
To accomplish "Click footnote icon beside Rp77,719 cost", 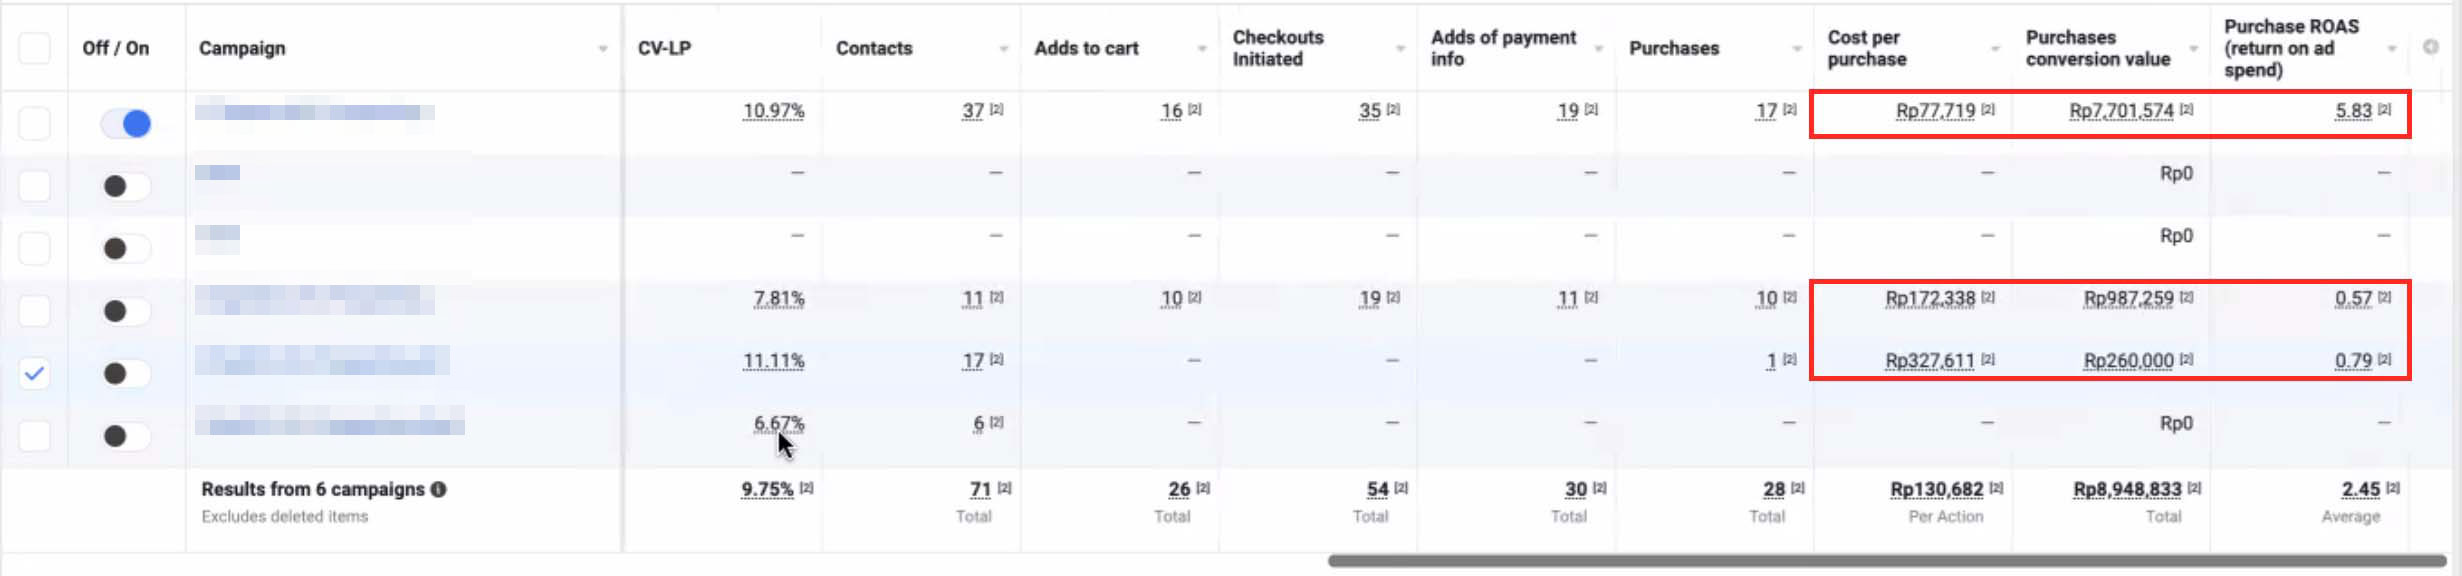I will tap(1988, 110).
